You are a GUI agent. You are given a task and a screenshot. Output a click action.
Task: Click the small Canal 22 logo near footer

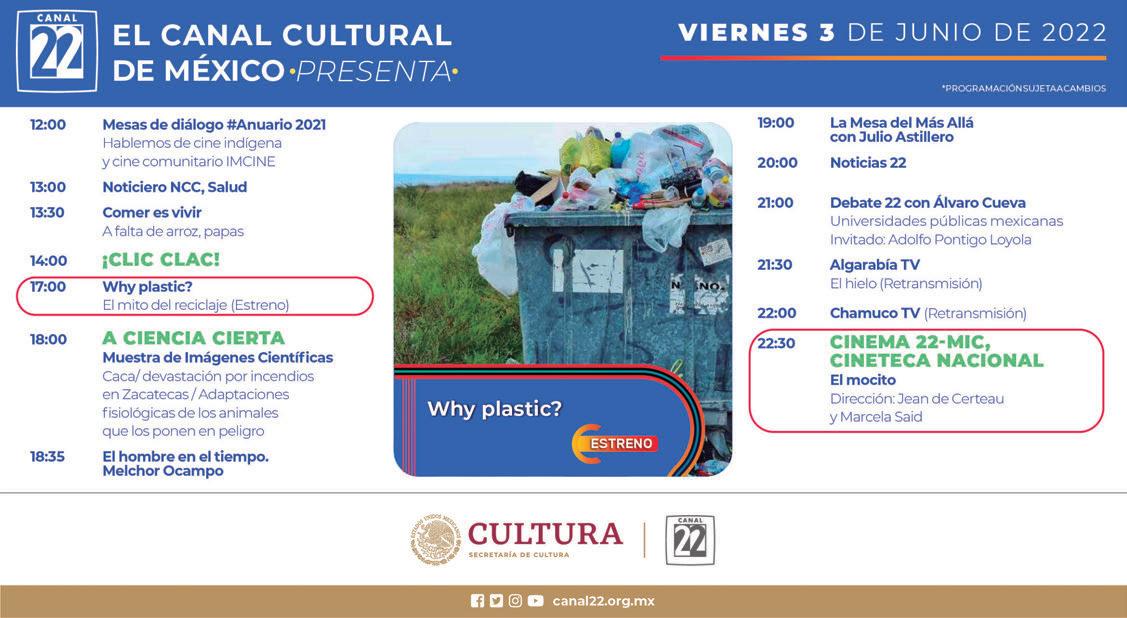tap(690, 540)
